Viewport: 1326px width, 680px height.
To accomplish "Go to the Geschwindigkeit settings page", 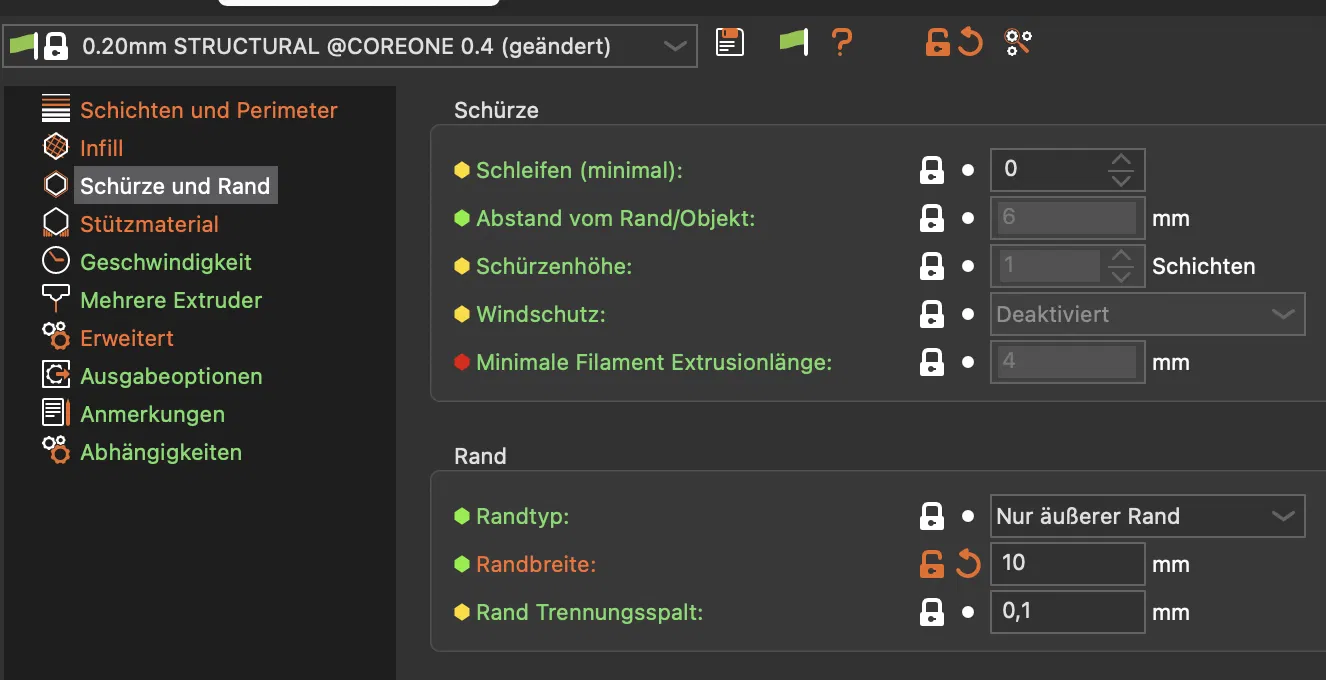I will click(165, 262).
